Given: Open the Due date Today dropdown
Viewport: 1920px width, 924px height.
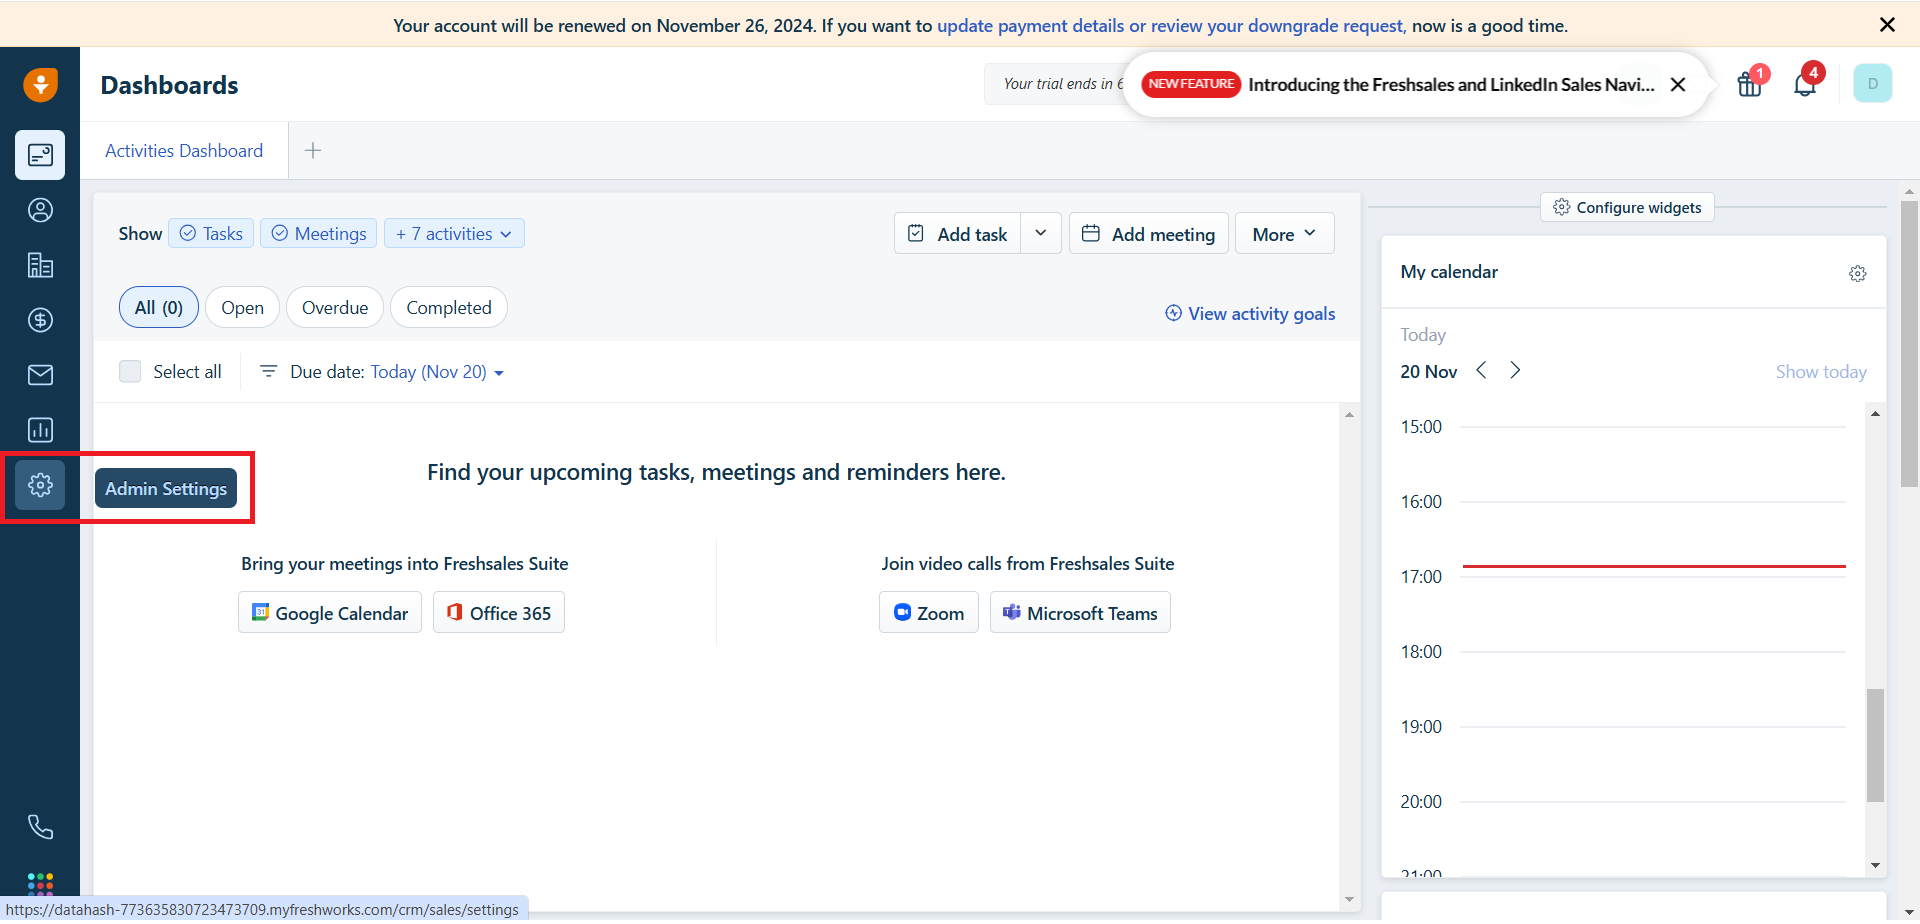Looking at the screenshot, I should 437,372.
